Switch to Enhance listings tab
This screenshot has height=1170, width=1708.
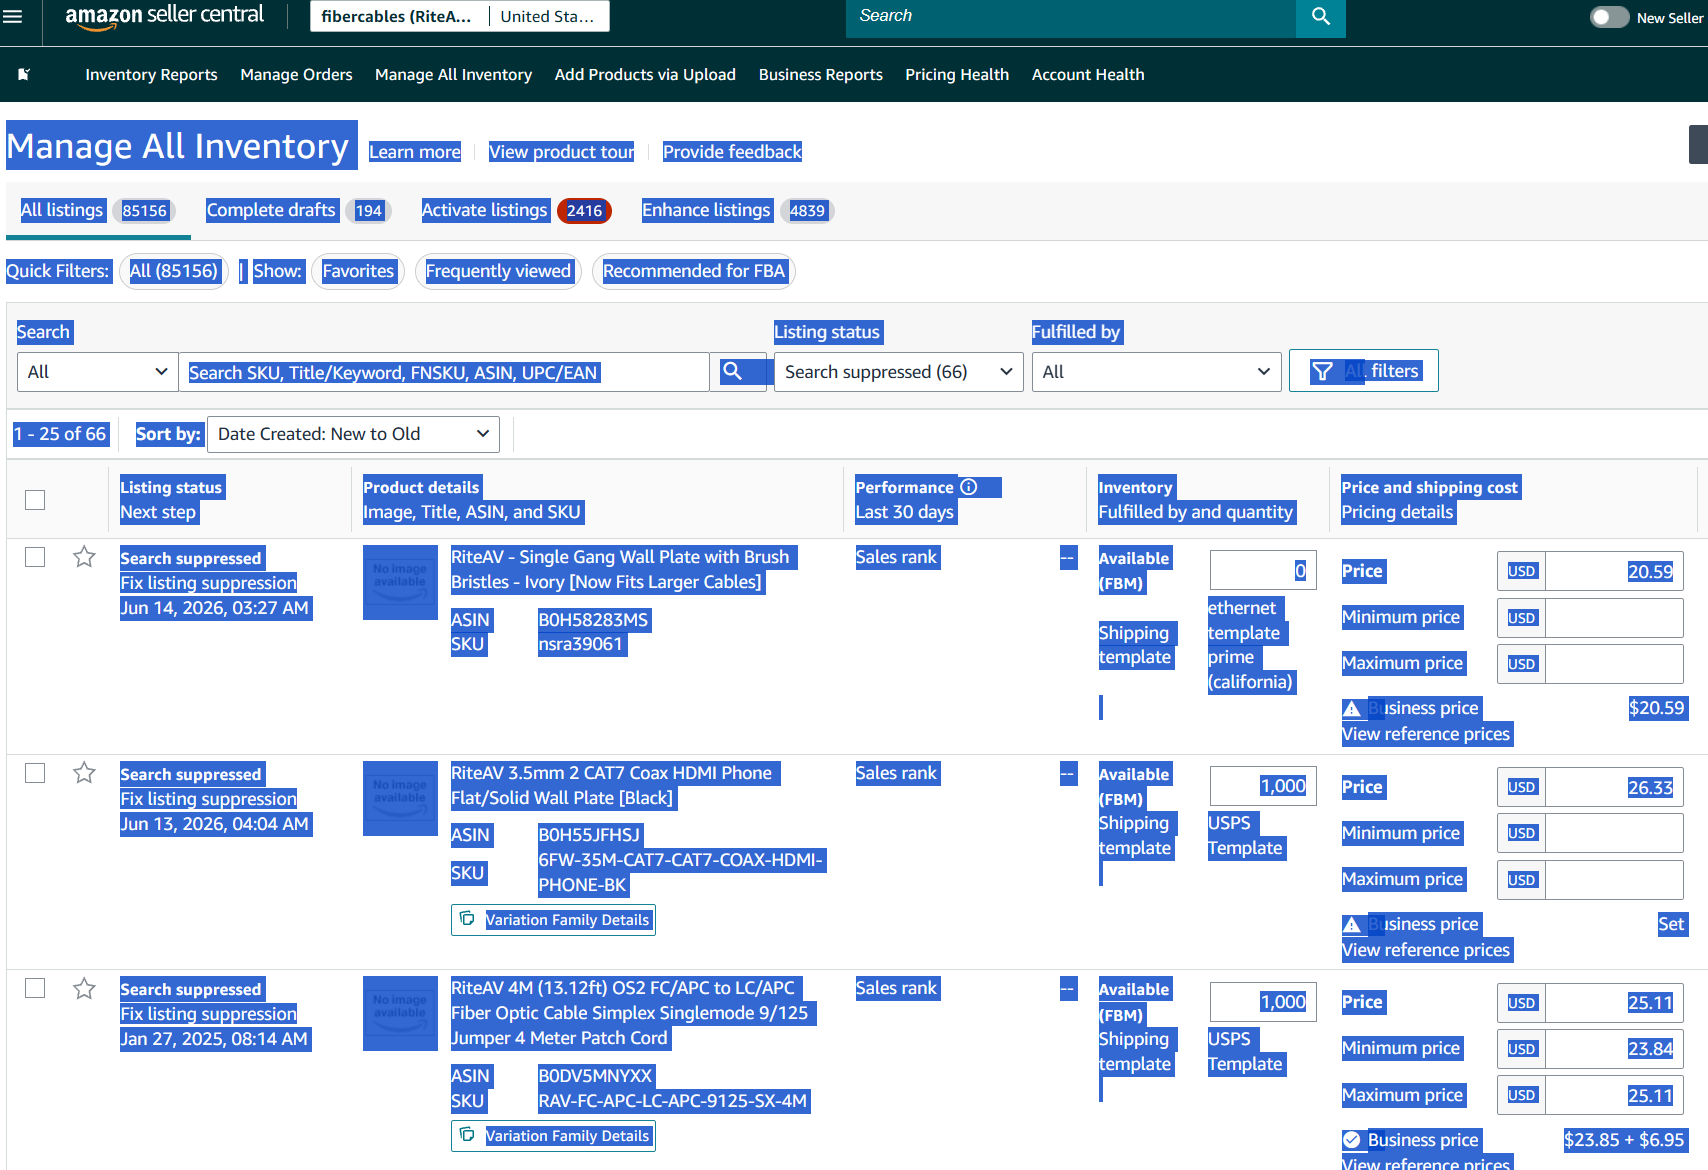pos(737,210)
